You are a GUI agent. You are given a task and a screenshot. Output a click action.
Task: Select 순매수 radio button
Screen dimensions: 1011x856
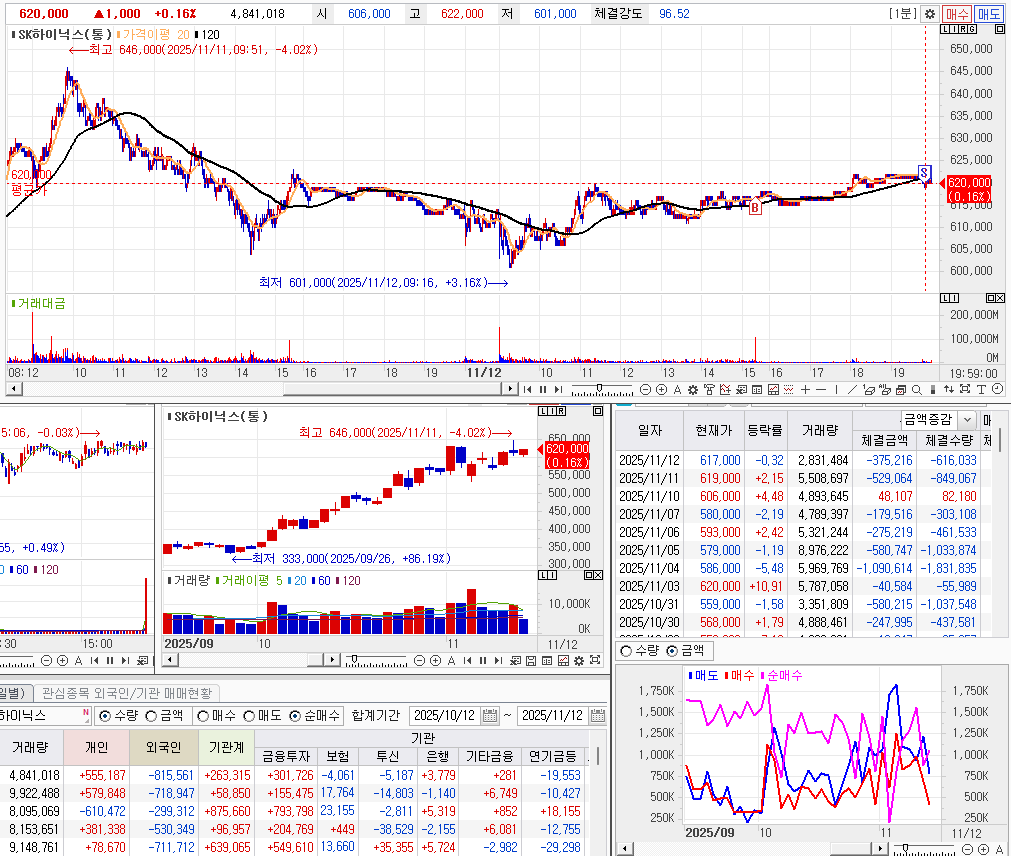(x=295, y=715)
